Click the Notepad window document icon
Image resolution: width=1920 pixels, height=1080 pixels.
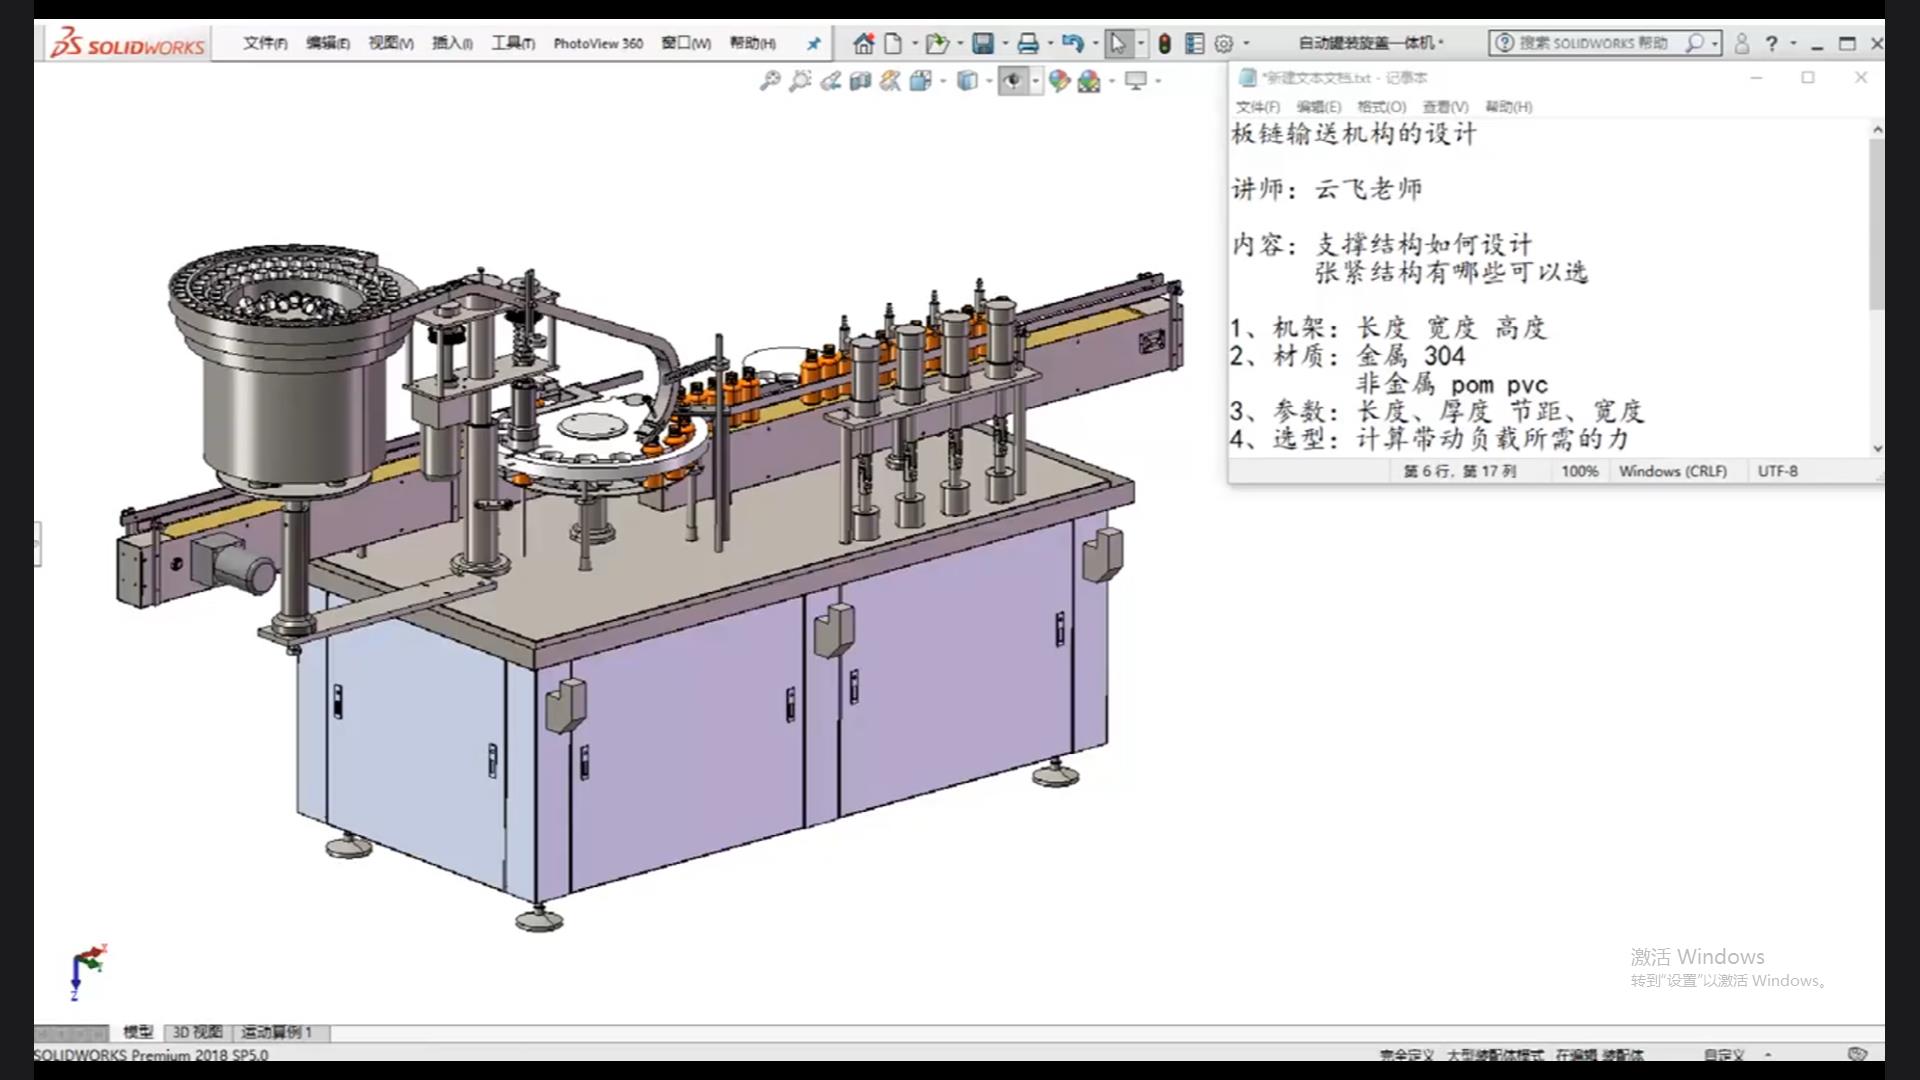pyautogui.click(x=1246, y=77)
